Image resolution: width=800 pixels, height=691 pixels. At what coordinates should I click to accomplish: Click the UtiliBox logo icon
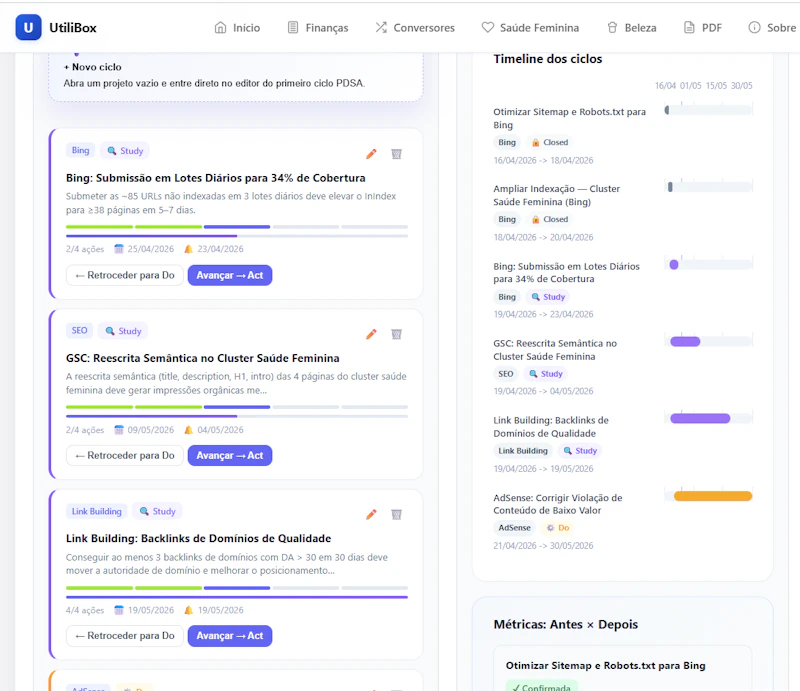[x=28, y=28]
